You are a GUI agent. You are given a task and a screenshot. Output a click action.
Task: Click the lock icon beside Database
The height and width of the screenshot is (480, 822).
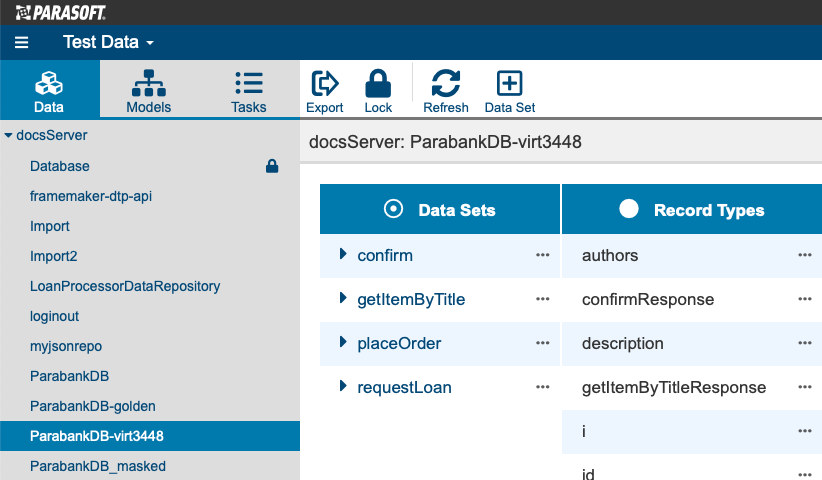tap(272, 166)
